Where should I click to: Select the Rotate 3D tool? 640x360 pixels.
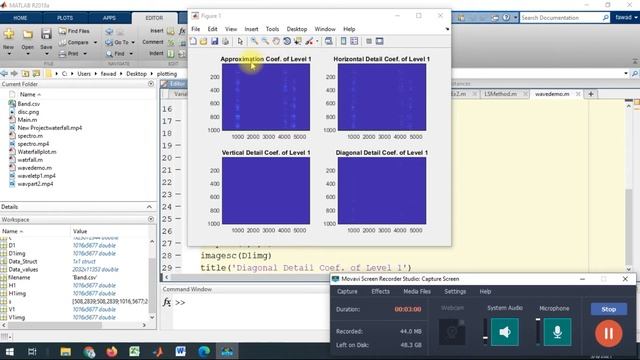[287, 41]
